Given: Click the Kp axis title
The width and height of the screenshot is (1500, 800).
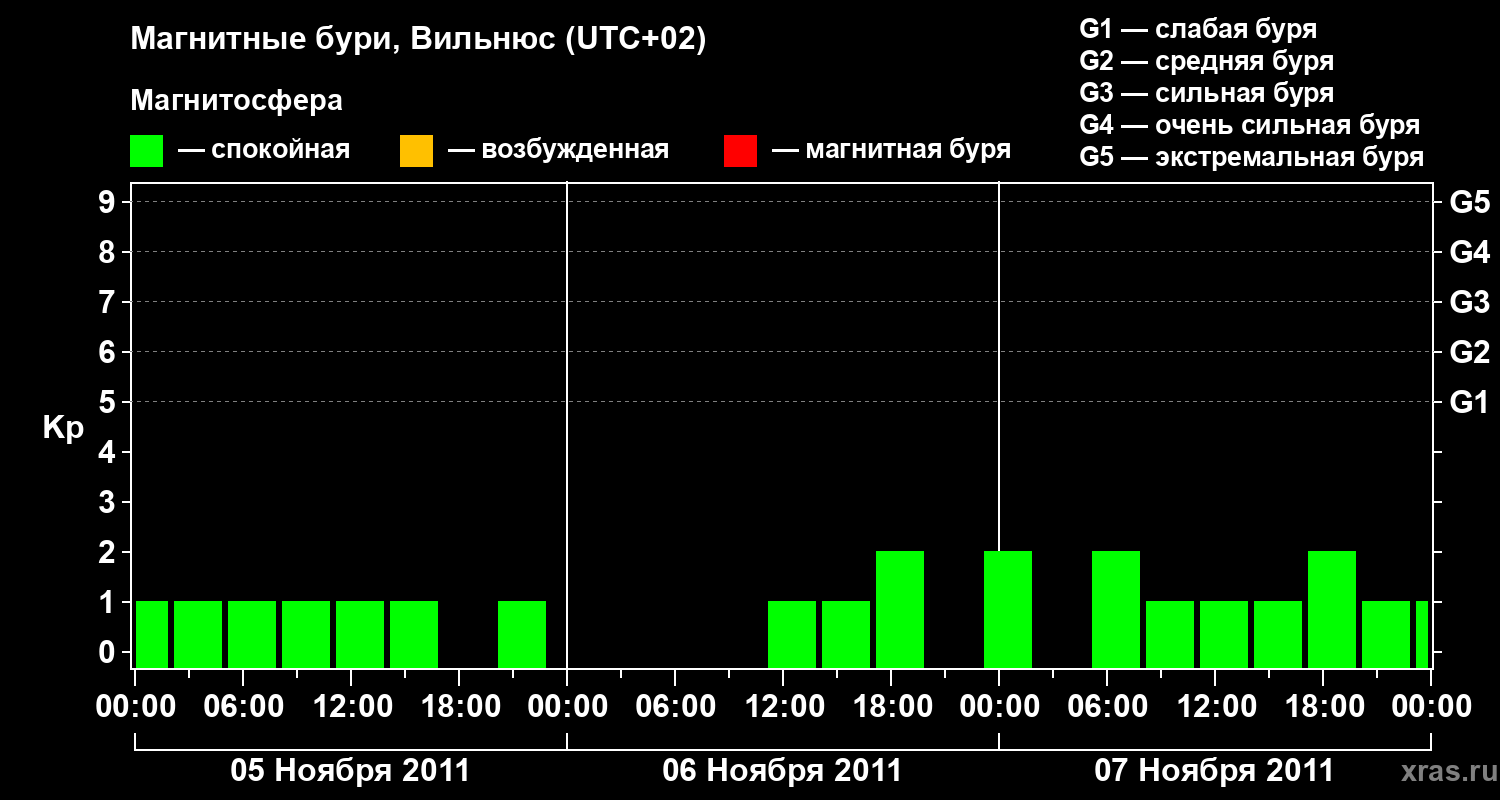Looking at the screenshot, I should [63, 428].
